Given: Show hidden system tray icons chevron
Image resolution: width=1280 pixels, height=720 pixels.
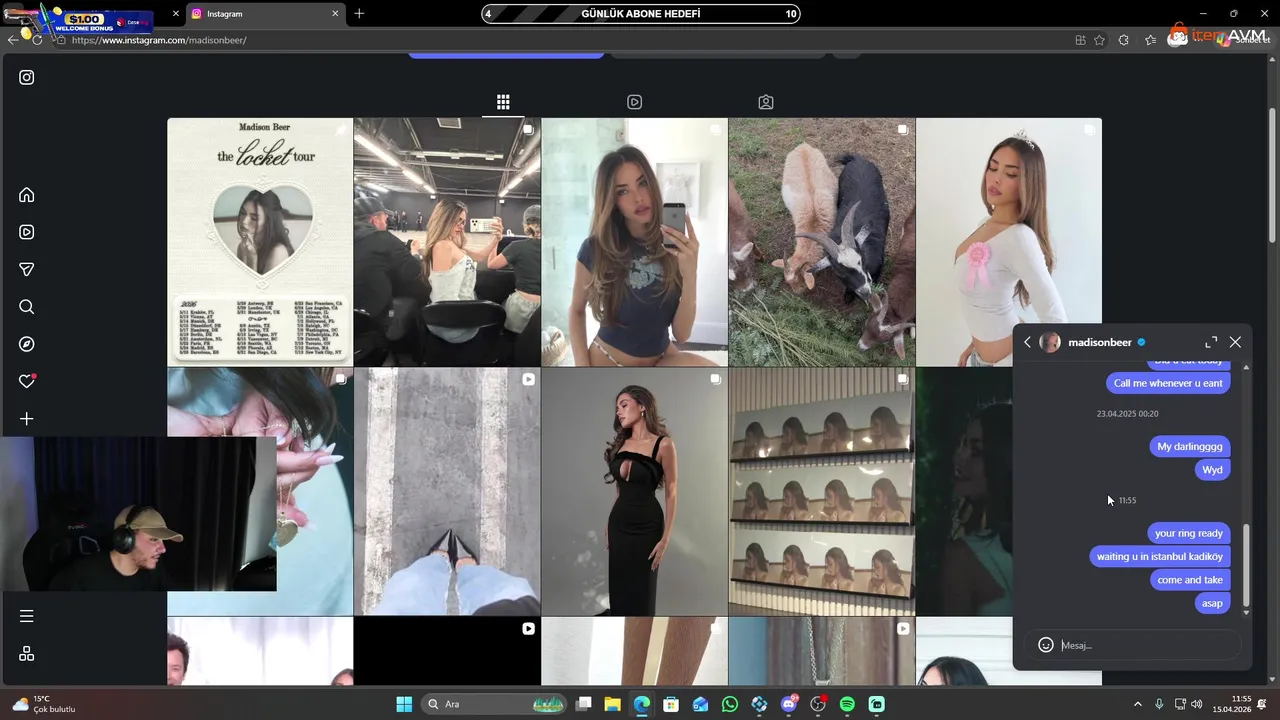Looking at the screenshot, I should (x=1137, y=704).
